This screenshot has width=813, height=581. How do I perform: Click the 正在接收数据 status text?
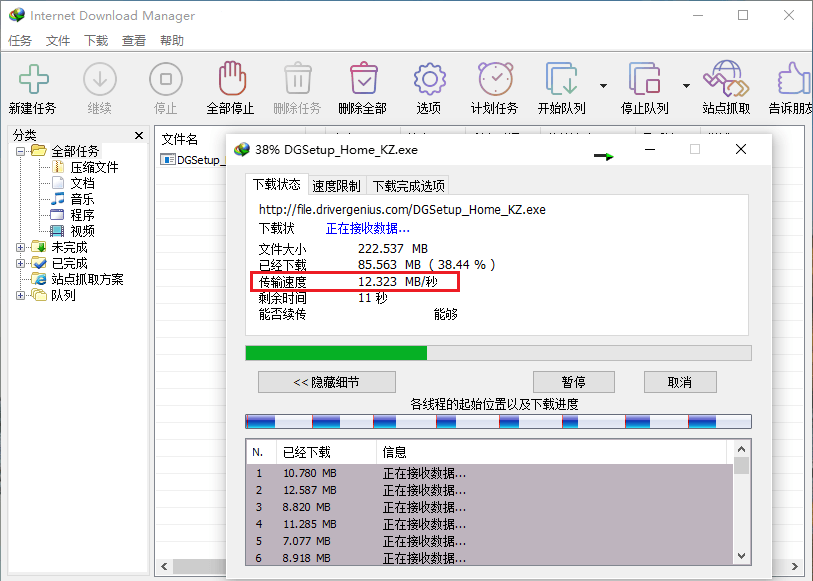tap(368, 229)
